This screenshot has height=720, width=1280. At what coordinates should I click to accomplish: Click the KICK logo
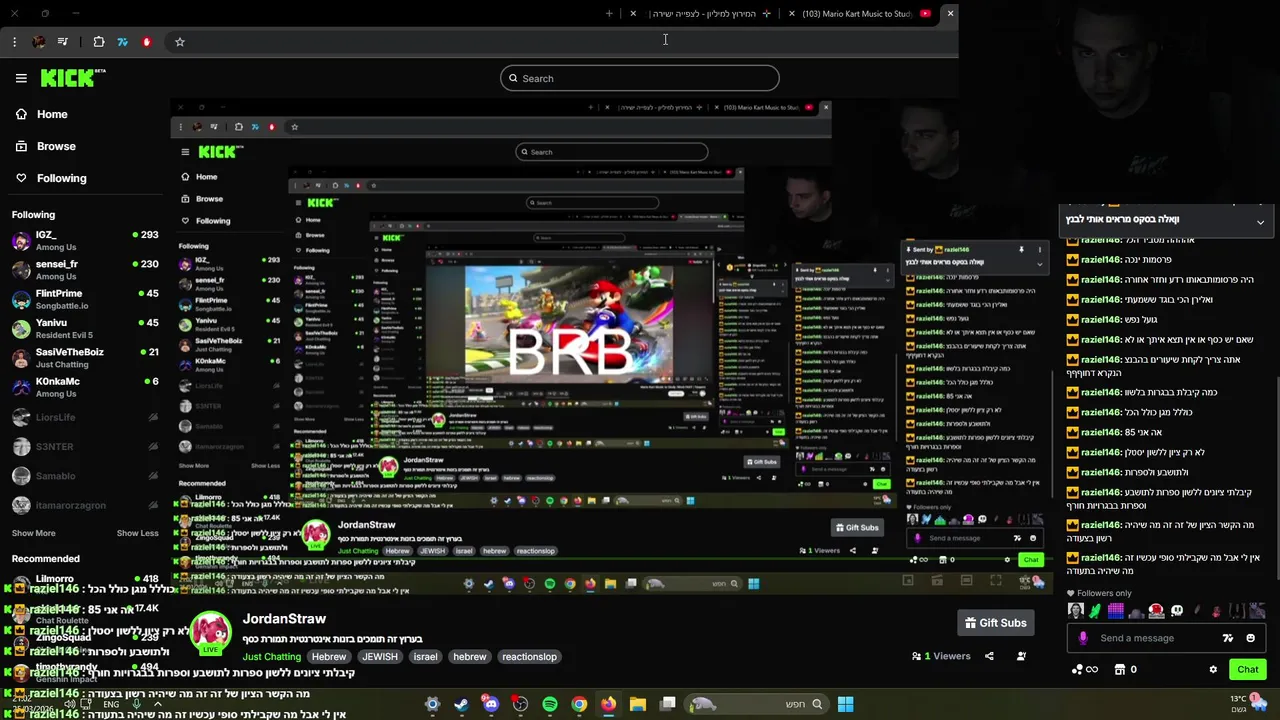tap(72, 78)
